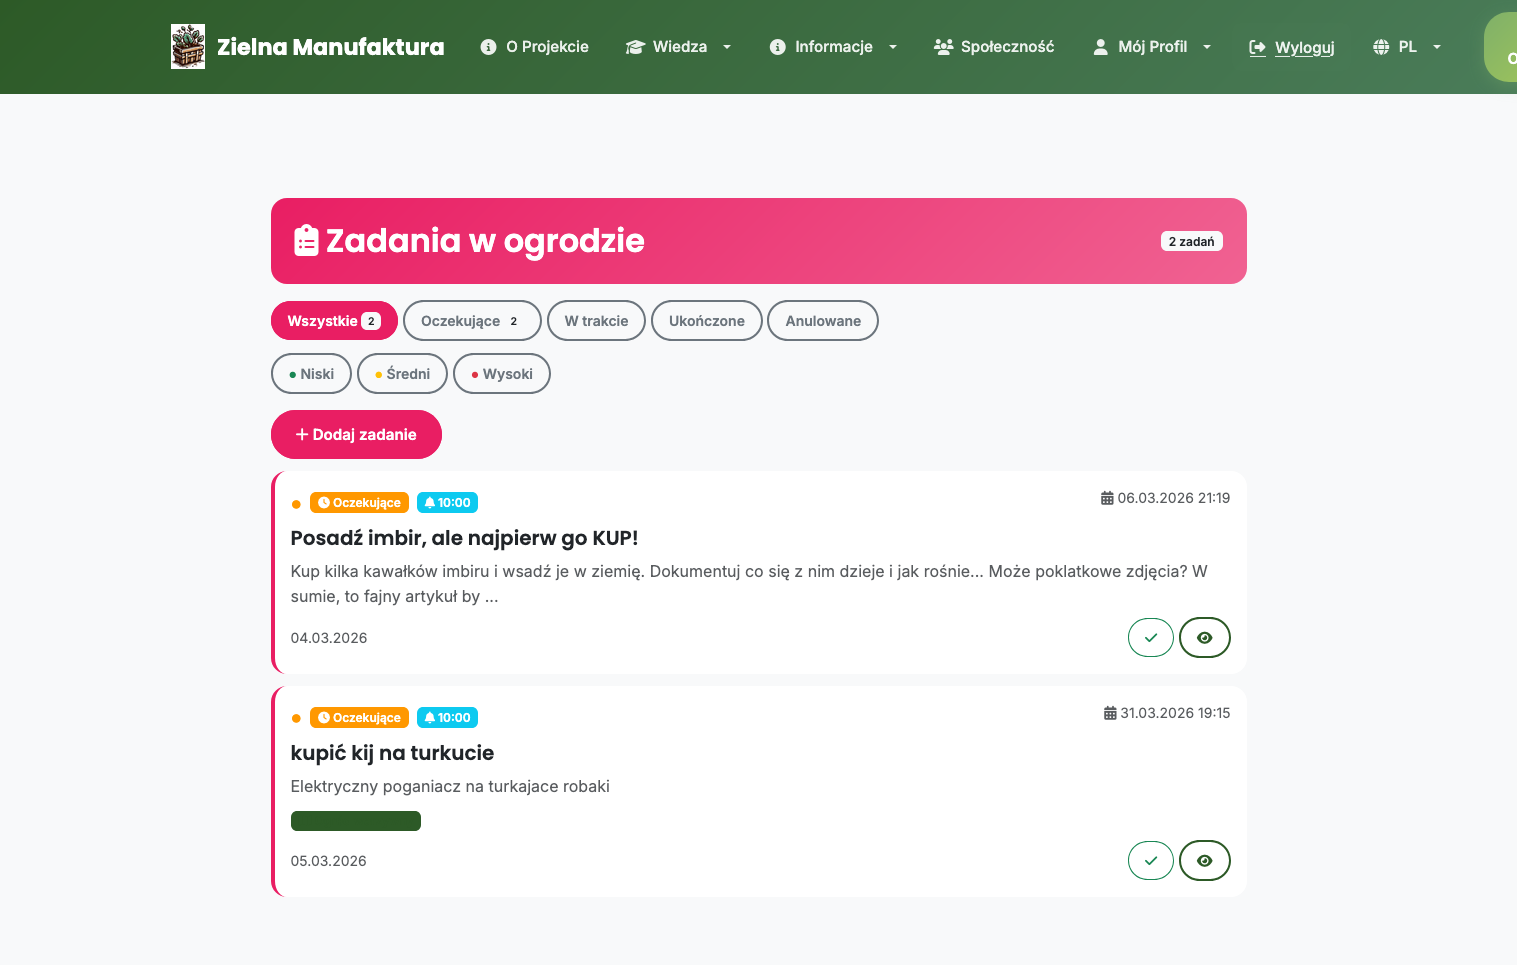
Task: Filter tasks by Niski priority
Action: tap(311, 374)
